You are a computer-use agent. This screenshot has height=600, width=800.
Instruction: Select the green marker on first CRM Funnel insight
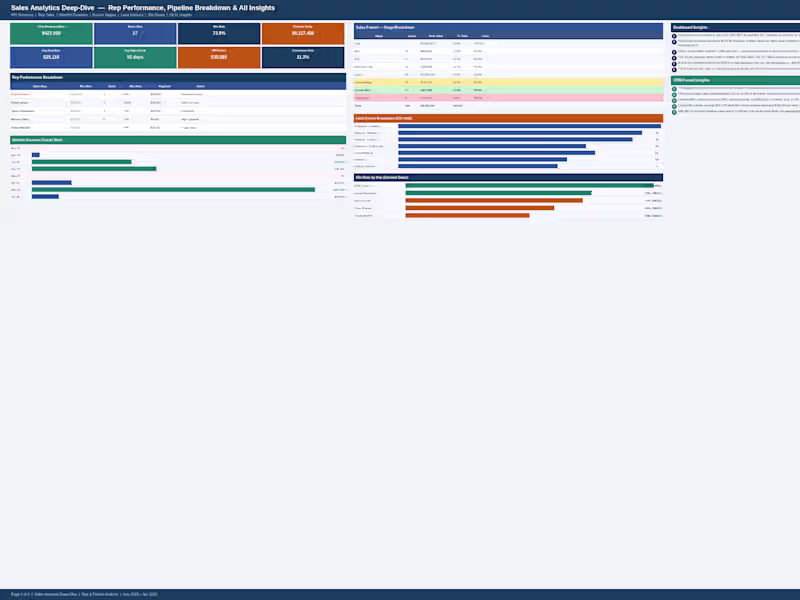click(675, 88)
